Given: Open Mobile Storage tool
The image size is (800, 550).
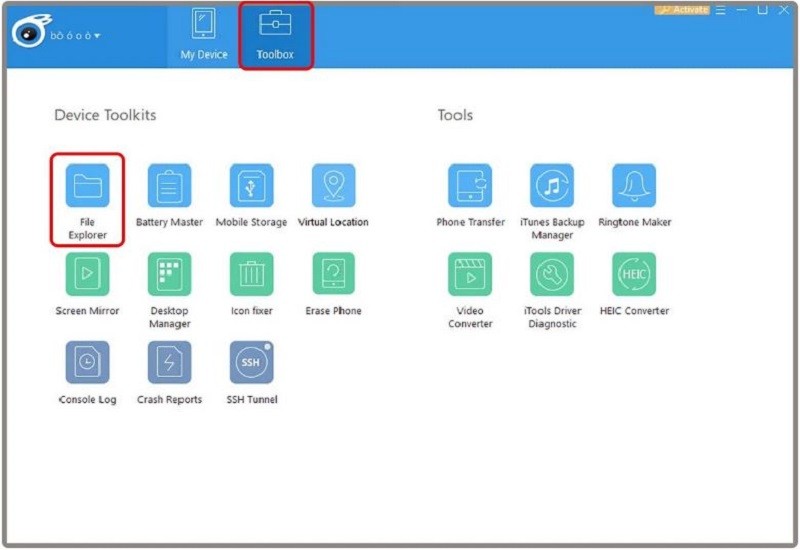Looking at the screenshot, I should (x=252, y=186).
